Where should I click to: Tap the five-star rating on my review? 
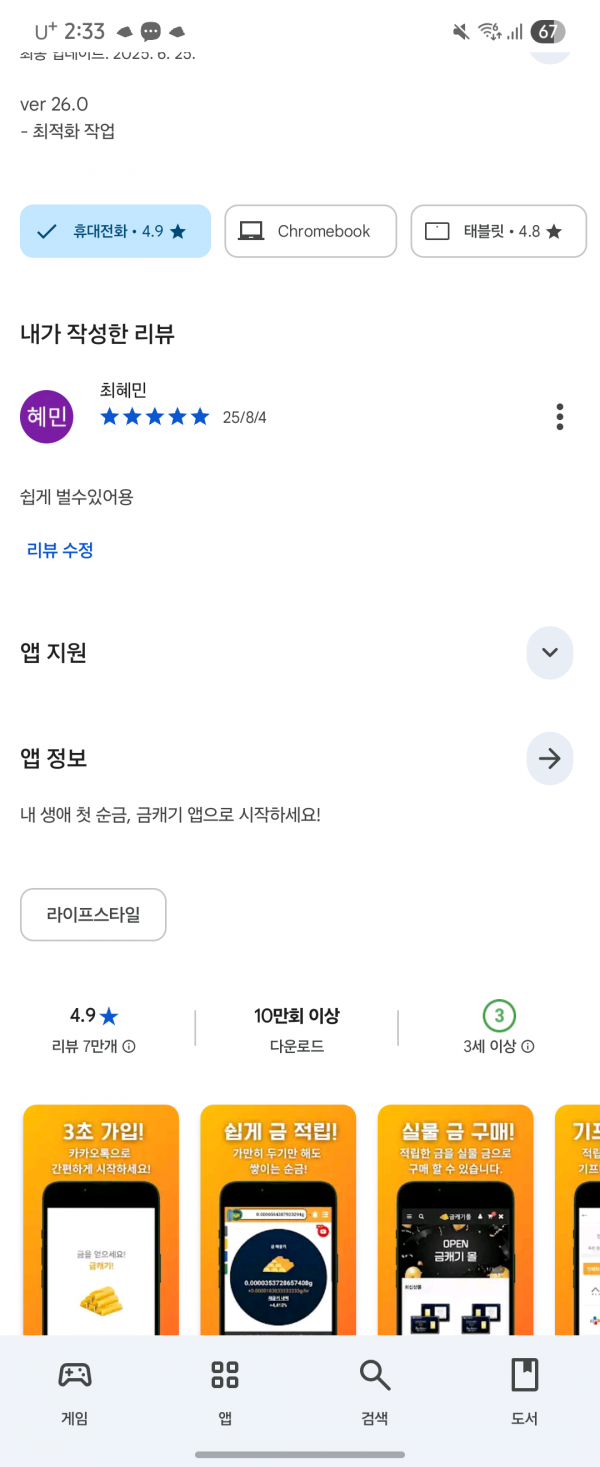tap(155, 417)
